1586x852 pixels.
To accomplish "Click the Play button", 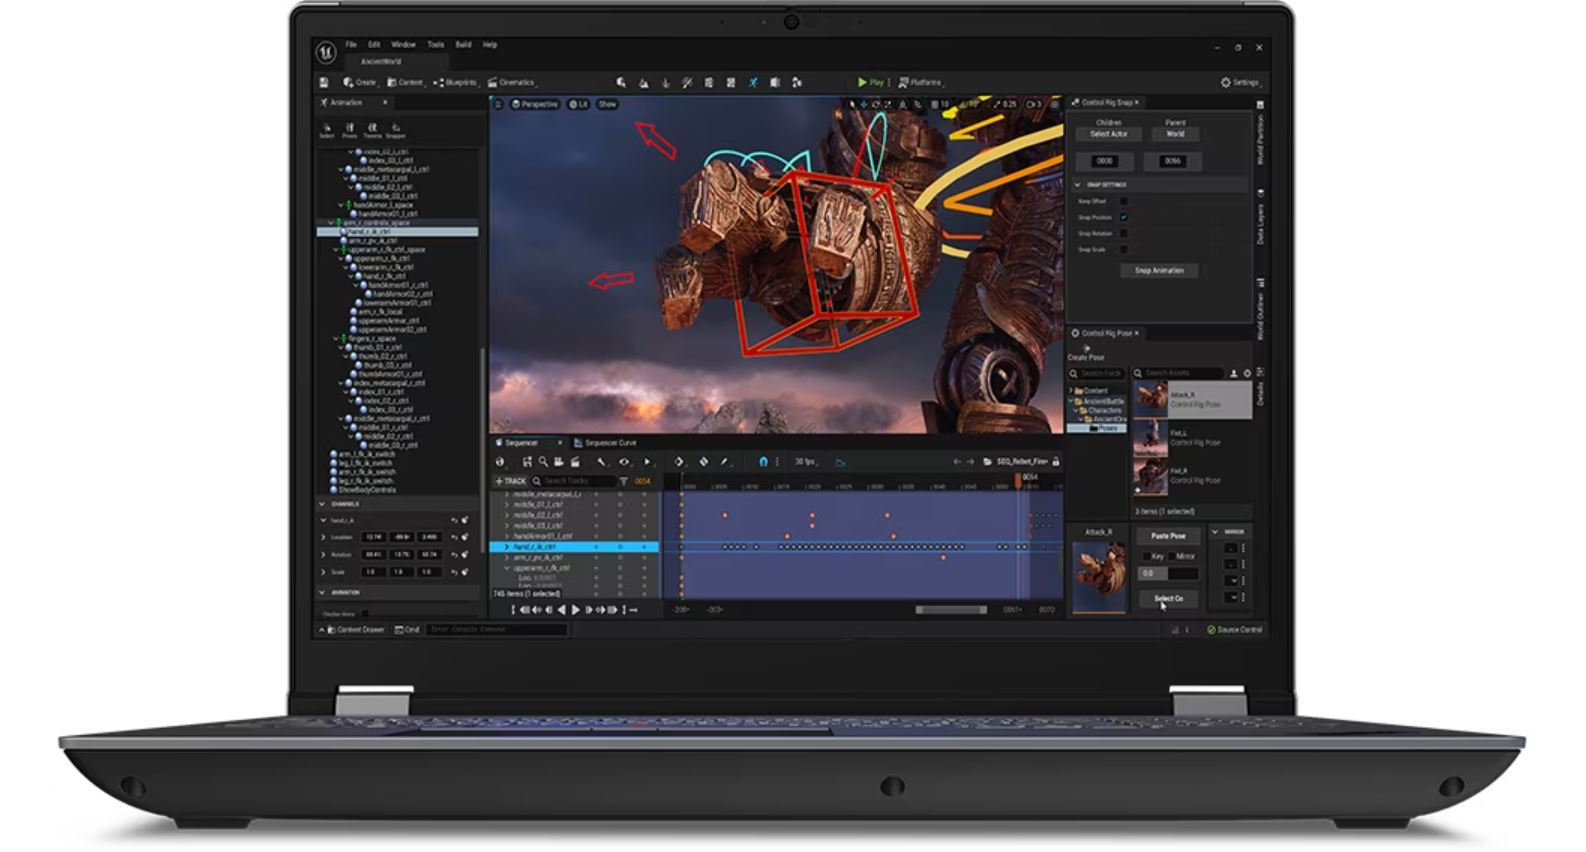I will click(871, 83).
